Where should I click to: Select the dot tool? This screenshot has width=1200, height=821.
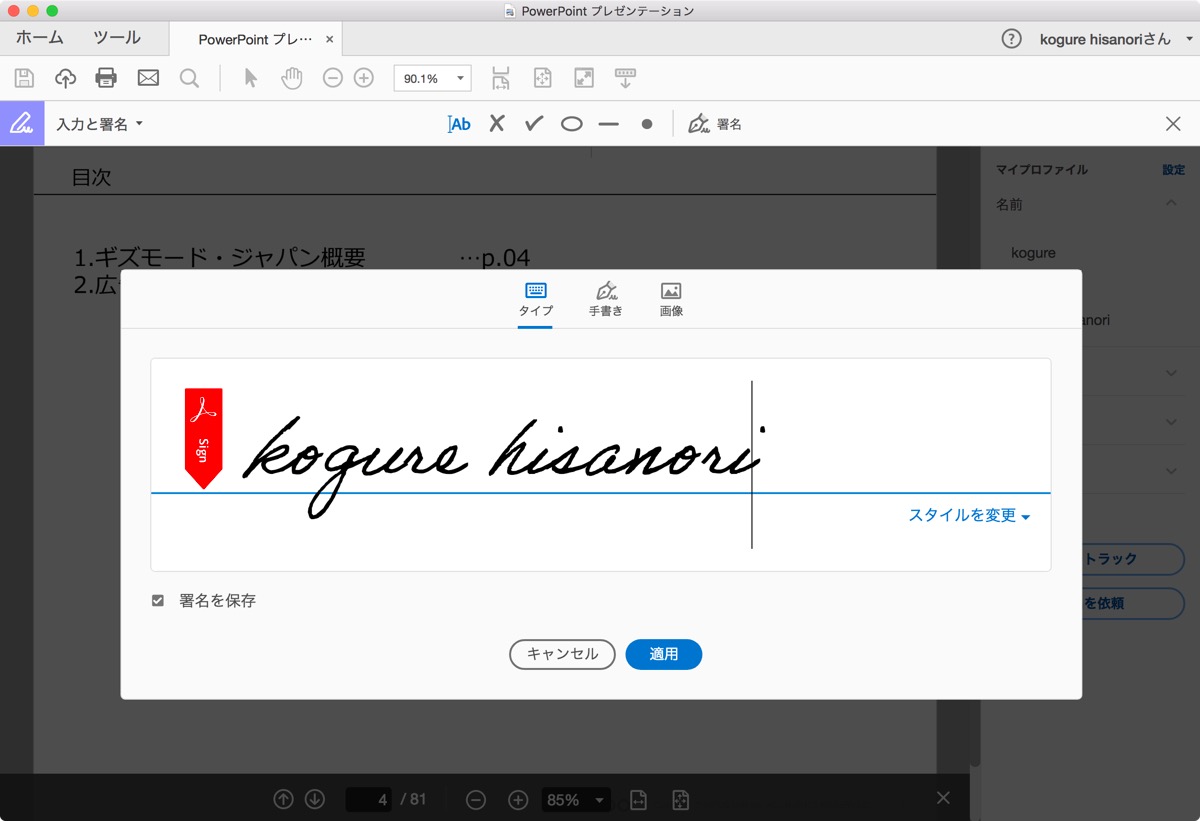647,124
